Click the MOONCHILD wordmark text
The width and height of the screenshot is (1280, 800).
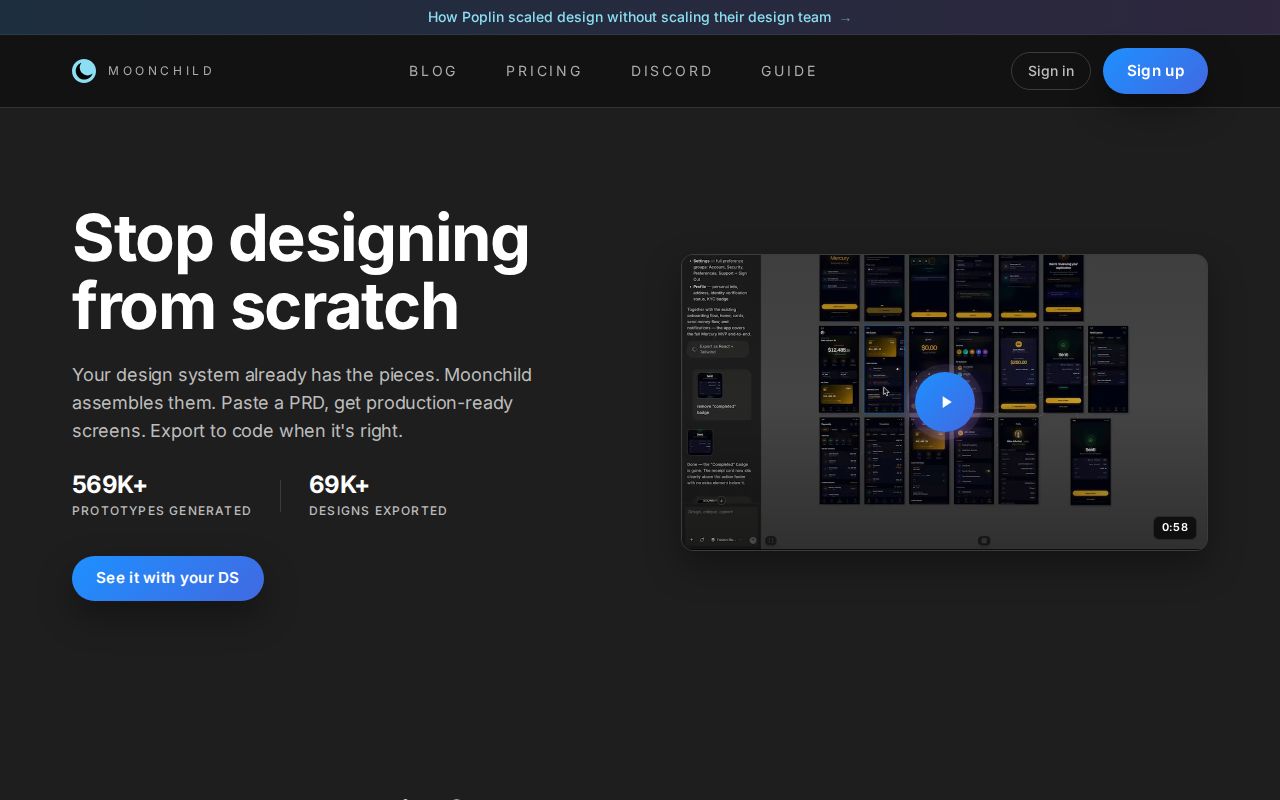(x=161, y=71)
